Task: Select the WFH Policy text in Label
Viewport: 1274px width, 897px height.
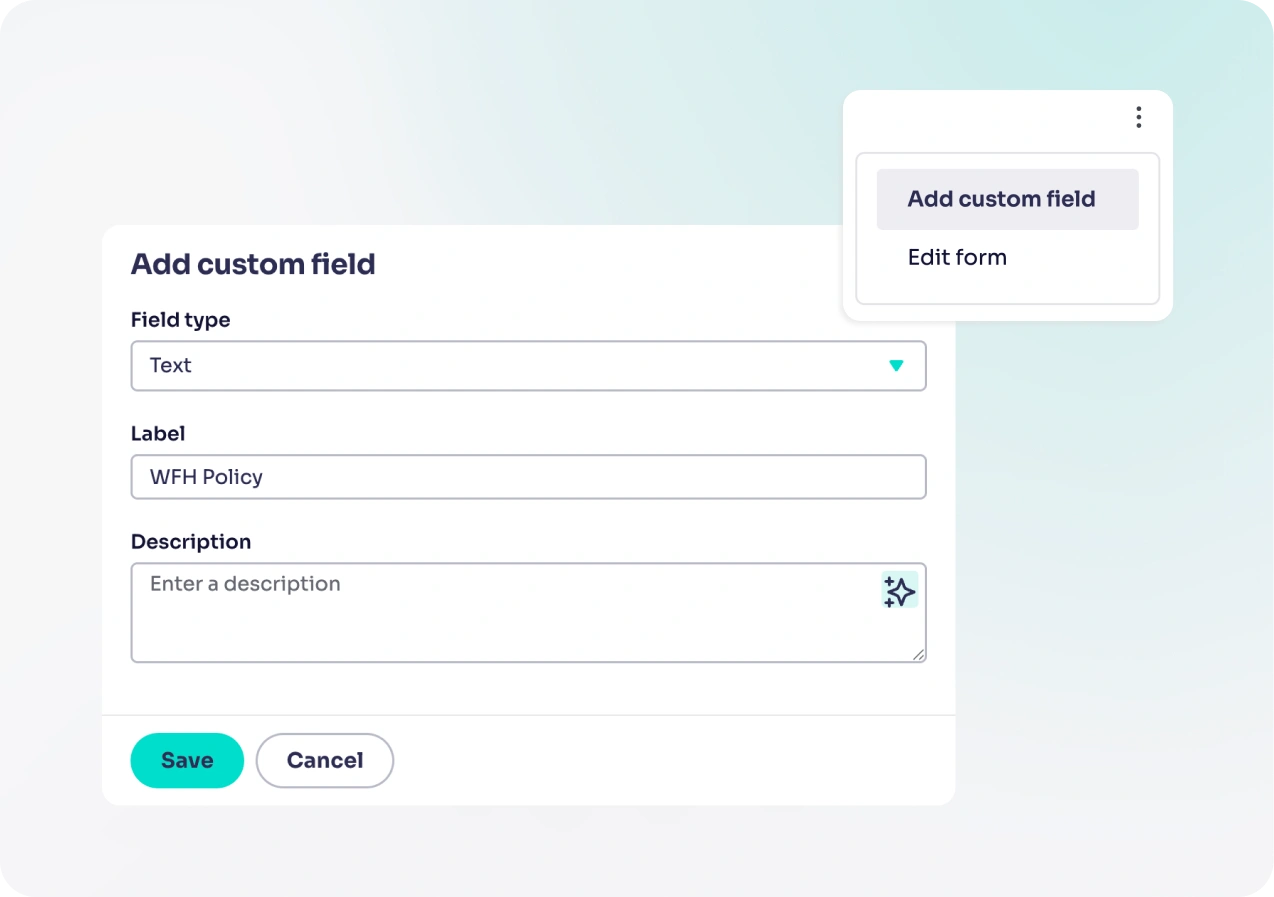Action: (x=205, y=477)
